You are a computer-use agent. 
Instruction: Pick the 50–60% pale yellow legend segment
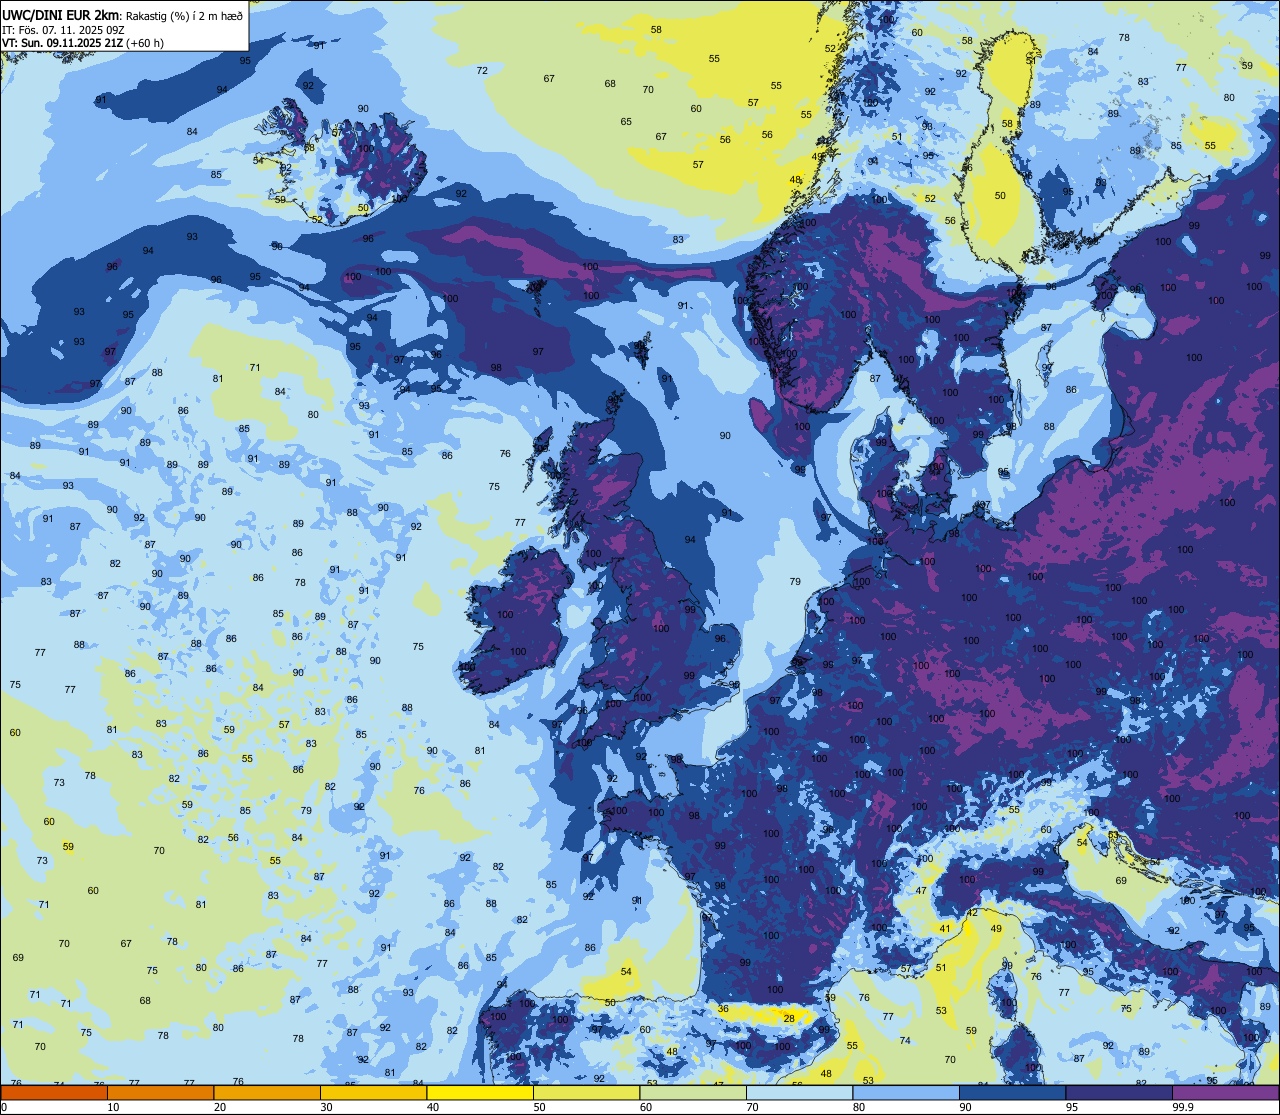[x=587, y=1092]
